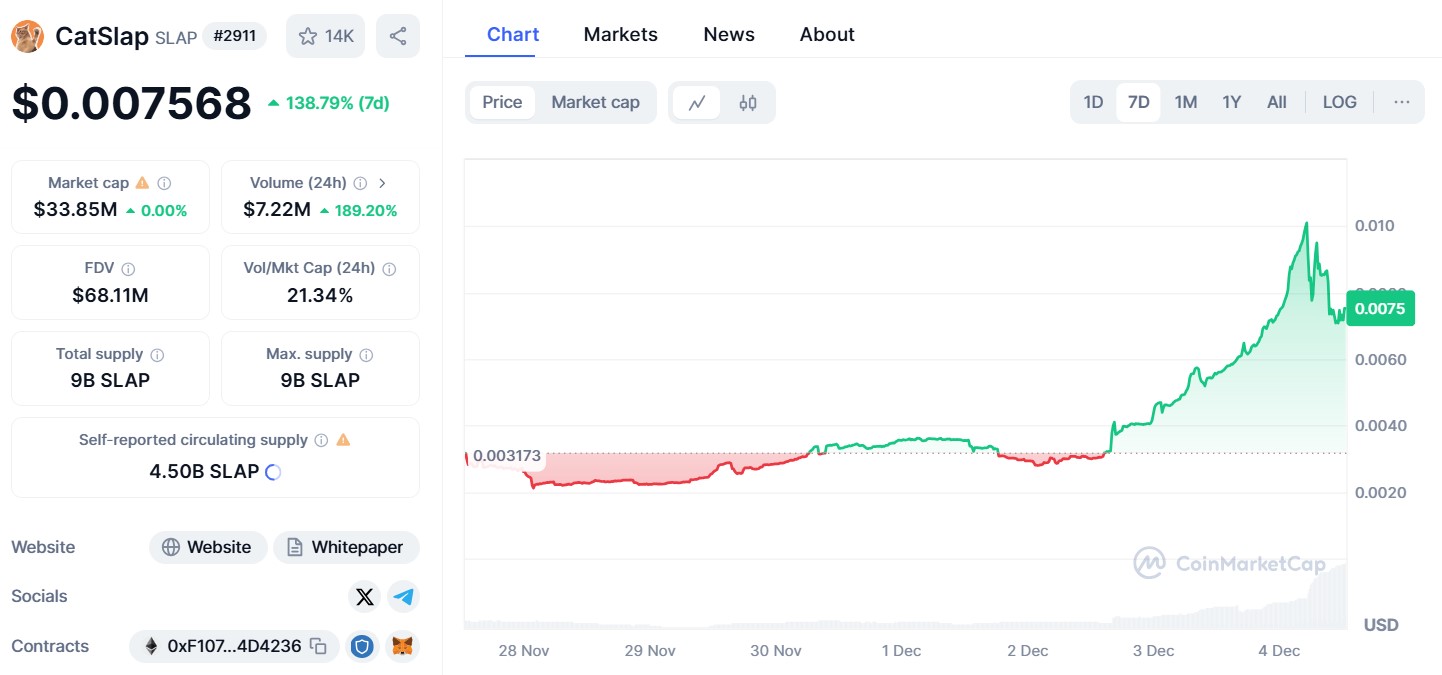Click the contract address 0xF107...4D4236

pos(234,646)
